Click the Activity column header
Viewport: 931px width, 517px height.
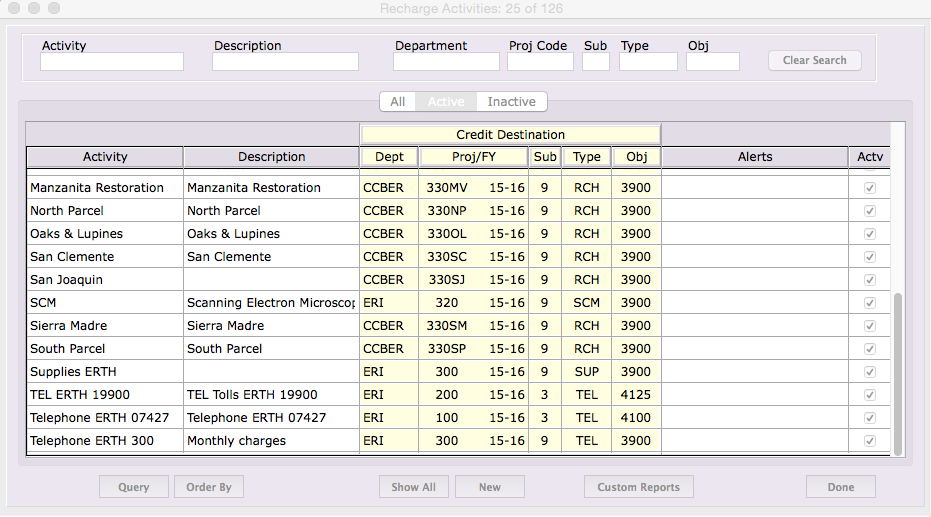105,157
